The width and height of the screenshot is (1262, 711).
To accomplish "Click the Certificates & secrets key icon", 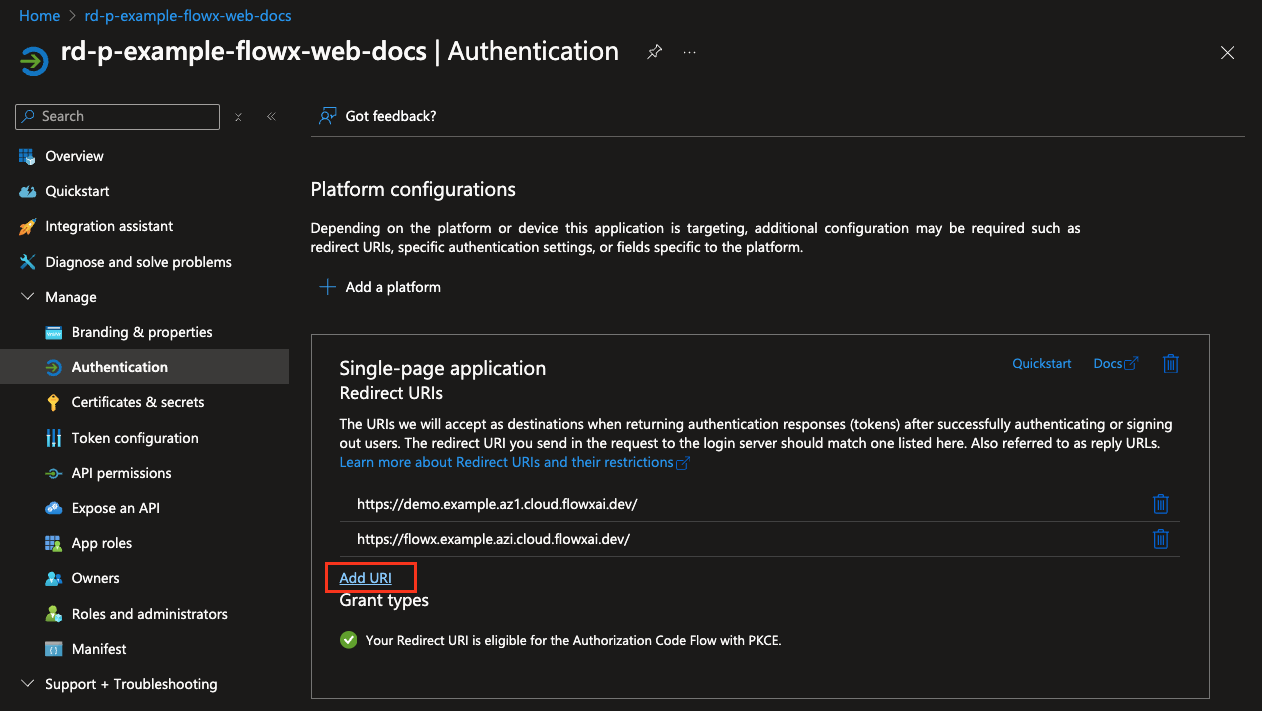I will point(54,403).
